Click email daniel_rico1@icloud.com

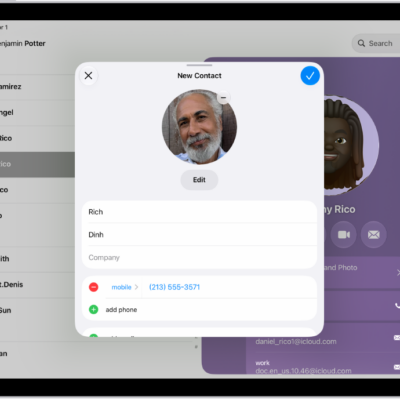pos(296,342)
